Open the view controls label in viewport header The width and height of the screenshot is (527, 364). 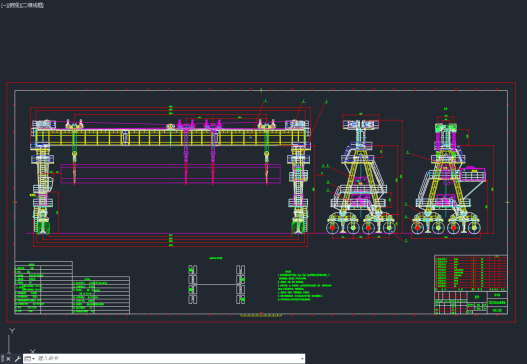pyautogui.click(x=14, y=5)
